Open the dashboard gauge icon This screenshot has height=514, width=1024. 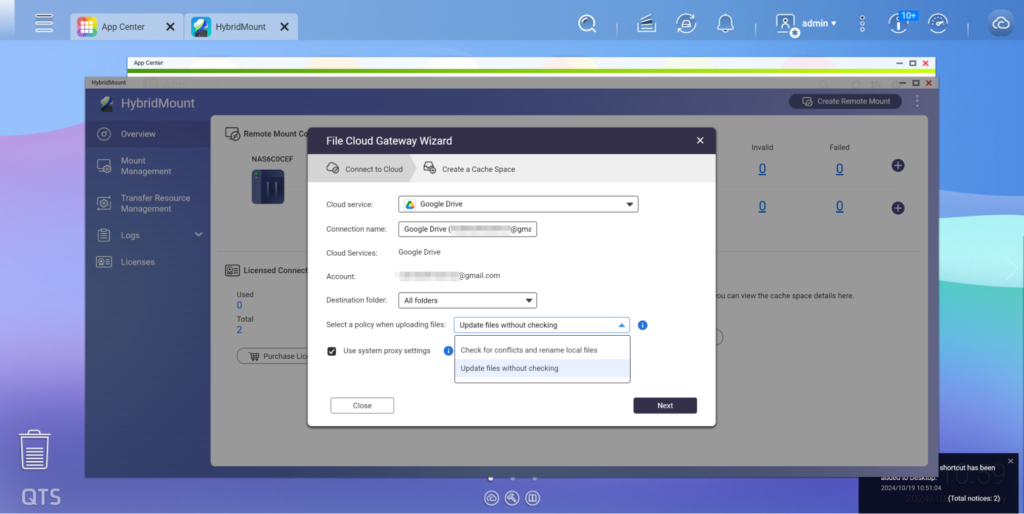[x=938, y=23]
